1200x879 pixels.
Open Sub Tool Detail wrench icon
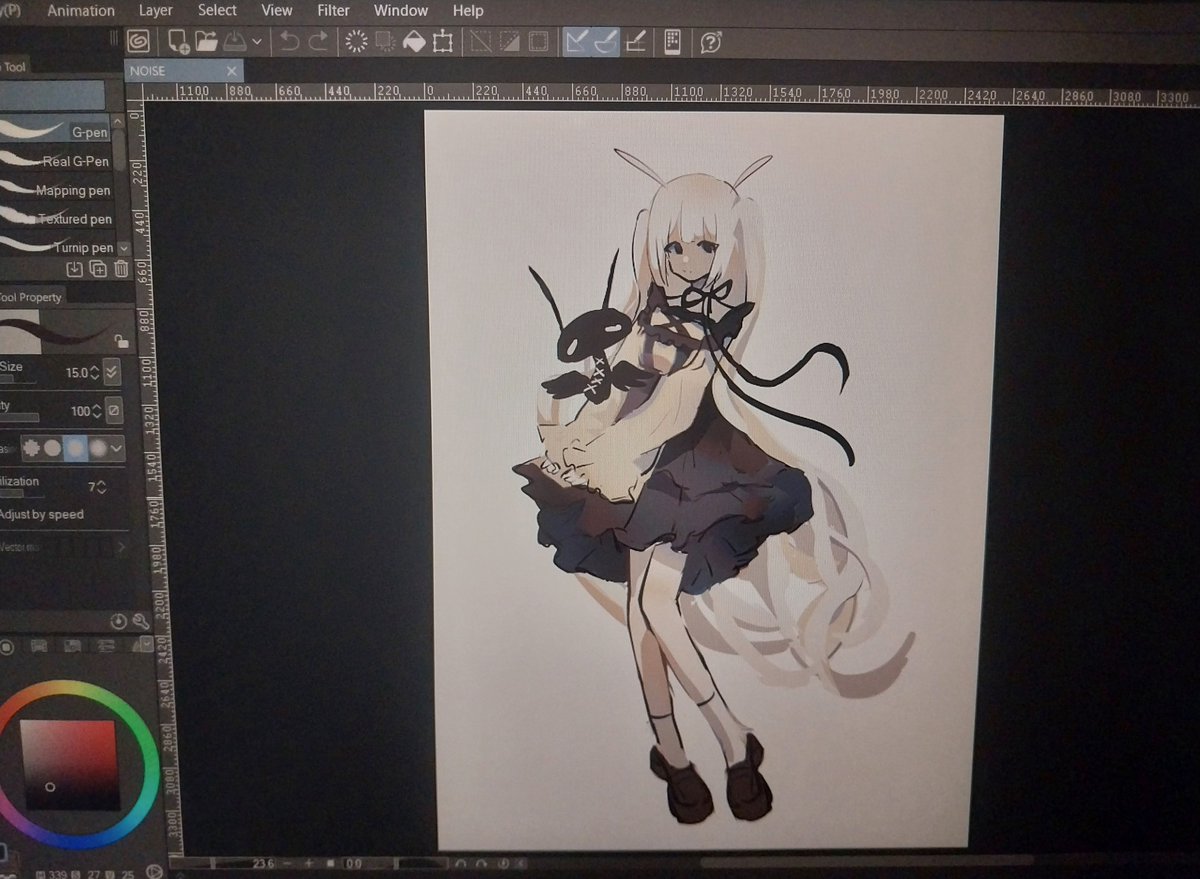click(140, 621)
